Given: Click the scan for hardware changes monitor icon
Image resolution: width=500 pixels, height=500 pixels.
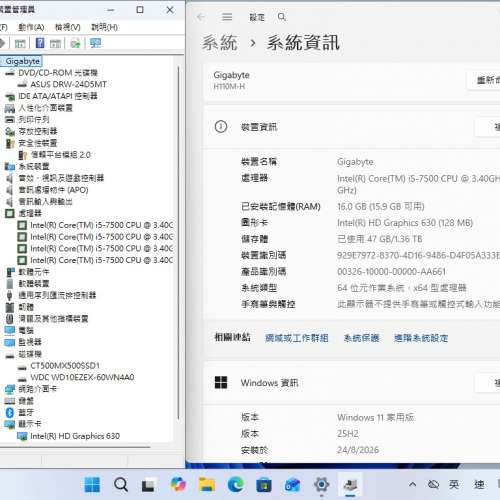Looking at the screenshot, I should [x=95, y=43].
